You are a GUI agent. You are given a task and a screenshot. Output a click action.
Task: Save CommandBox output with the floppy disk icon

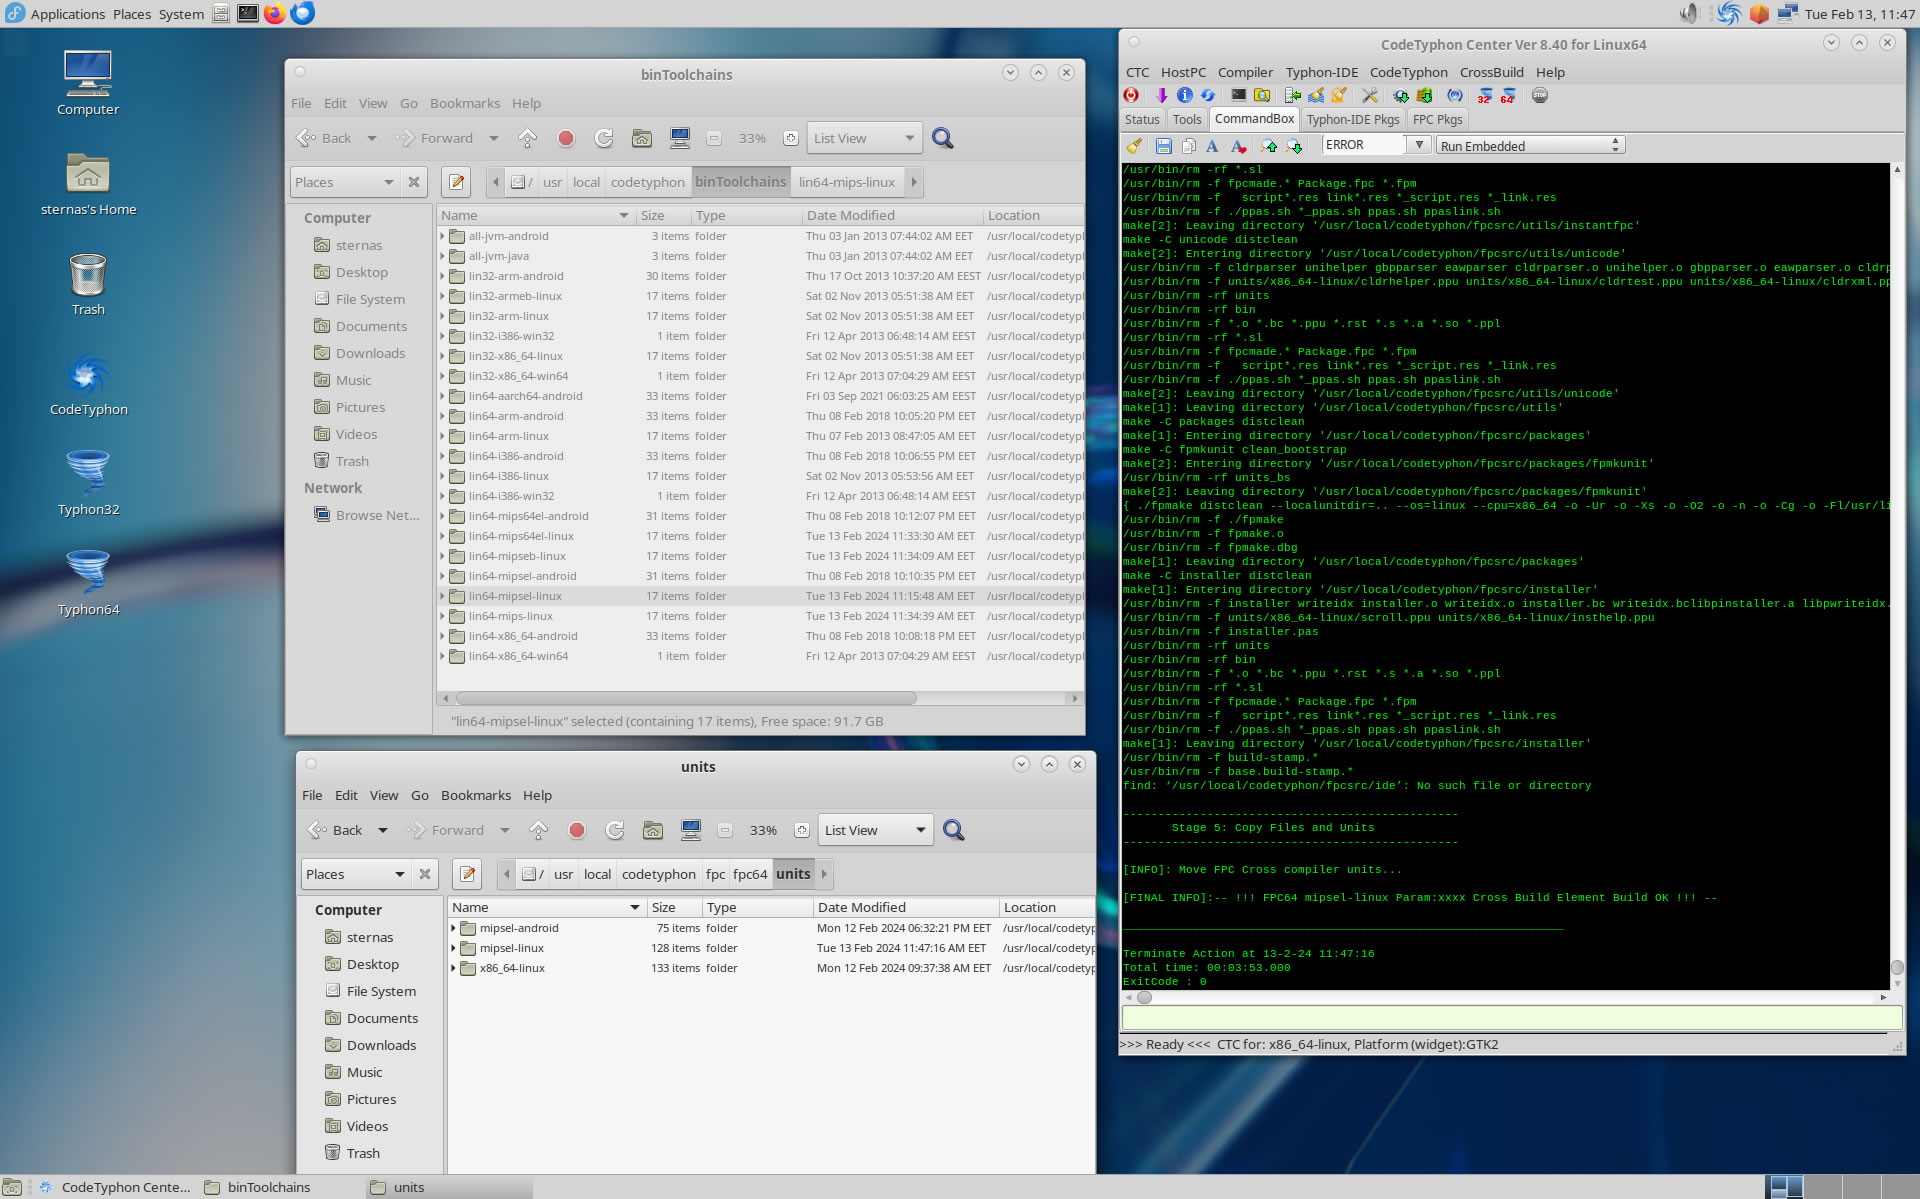1164,146
